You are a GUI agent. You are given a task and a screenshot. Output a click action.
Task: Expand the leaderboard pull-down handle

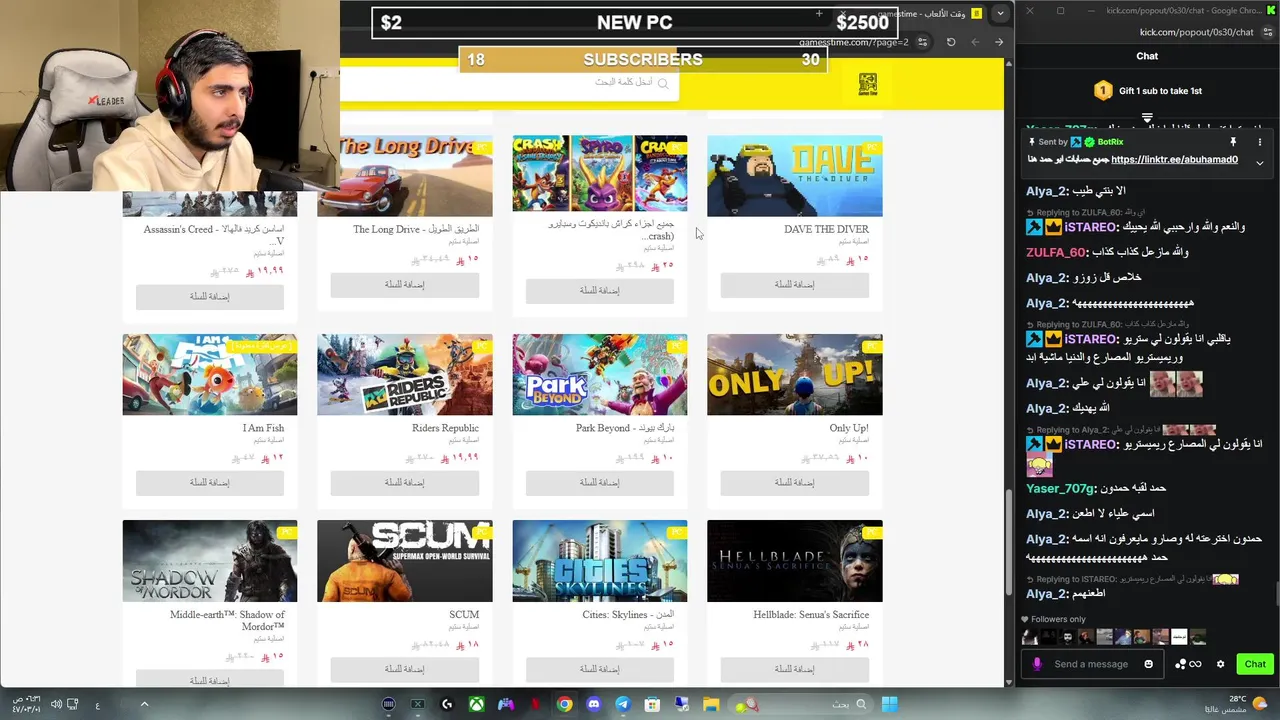pyautogui.click(x=1147, y=118)
